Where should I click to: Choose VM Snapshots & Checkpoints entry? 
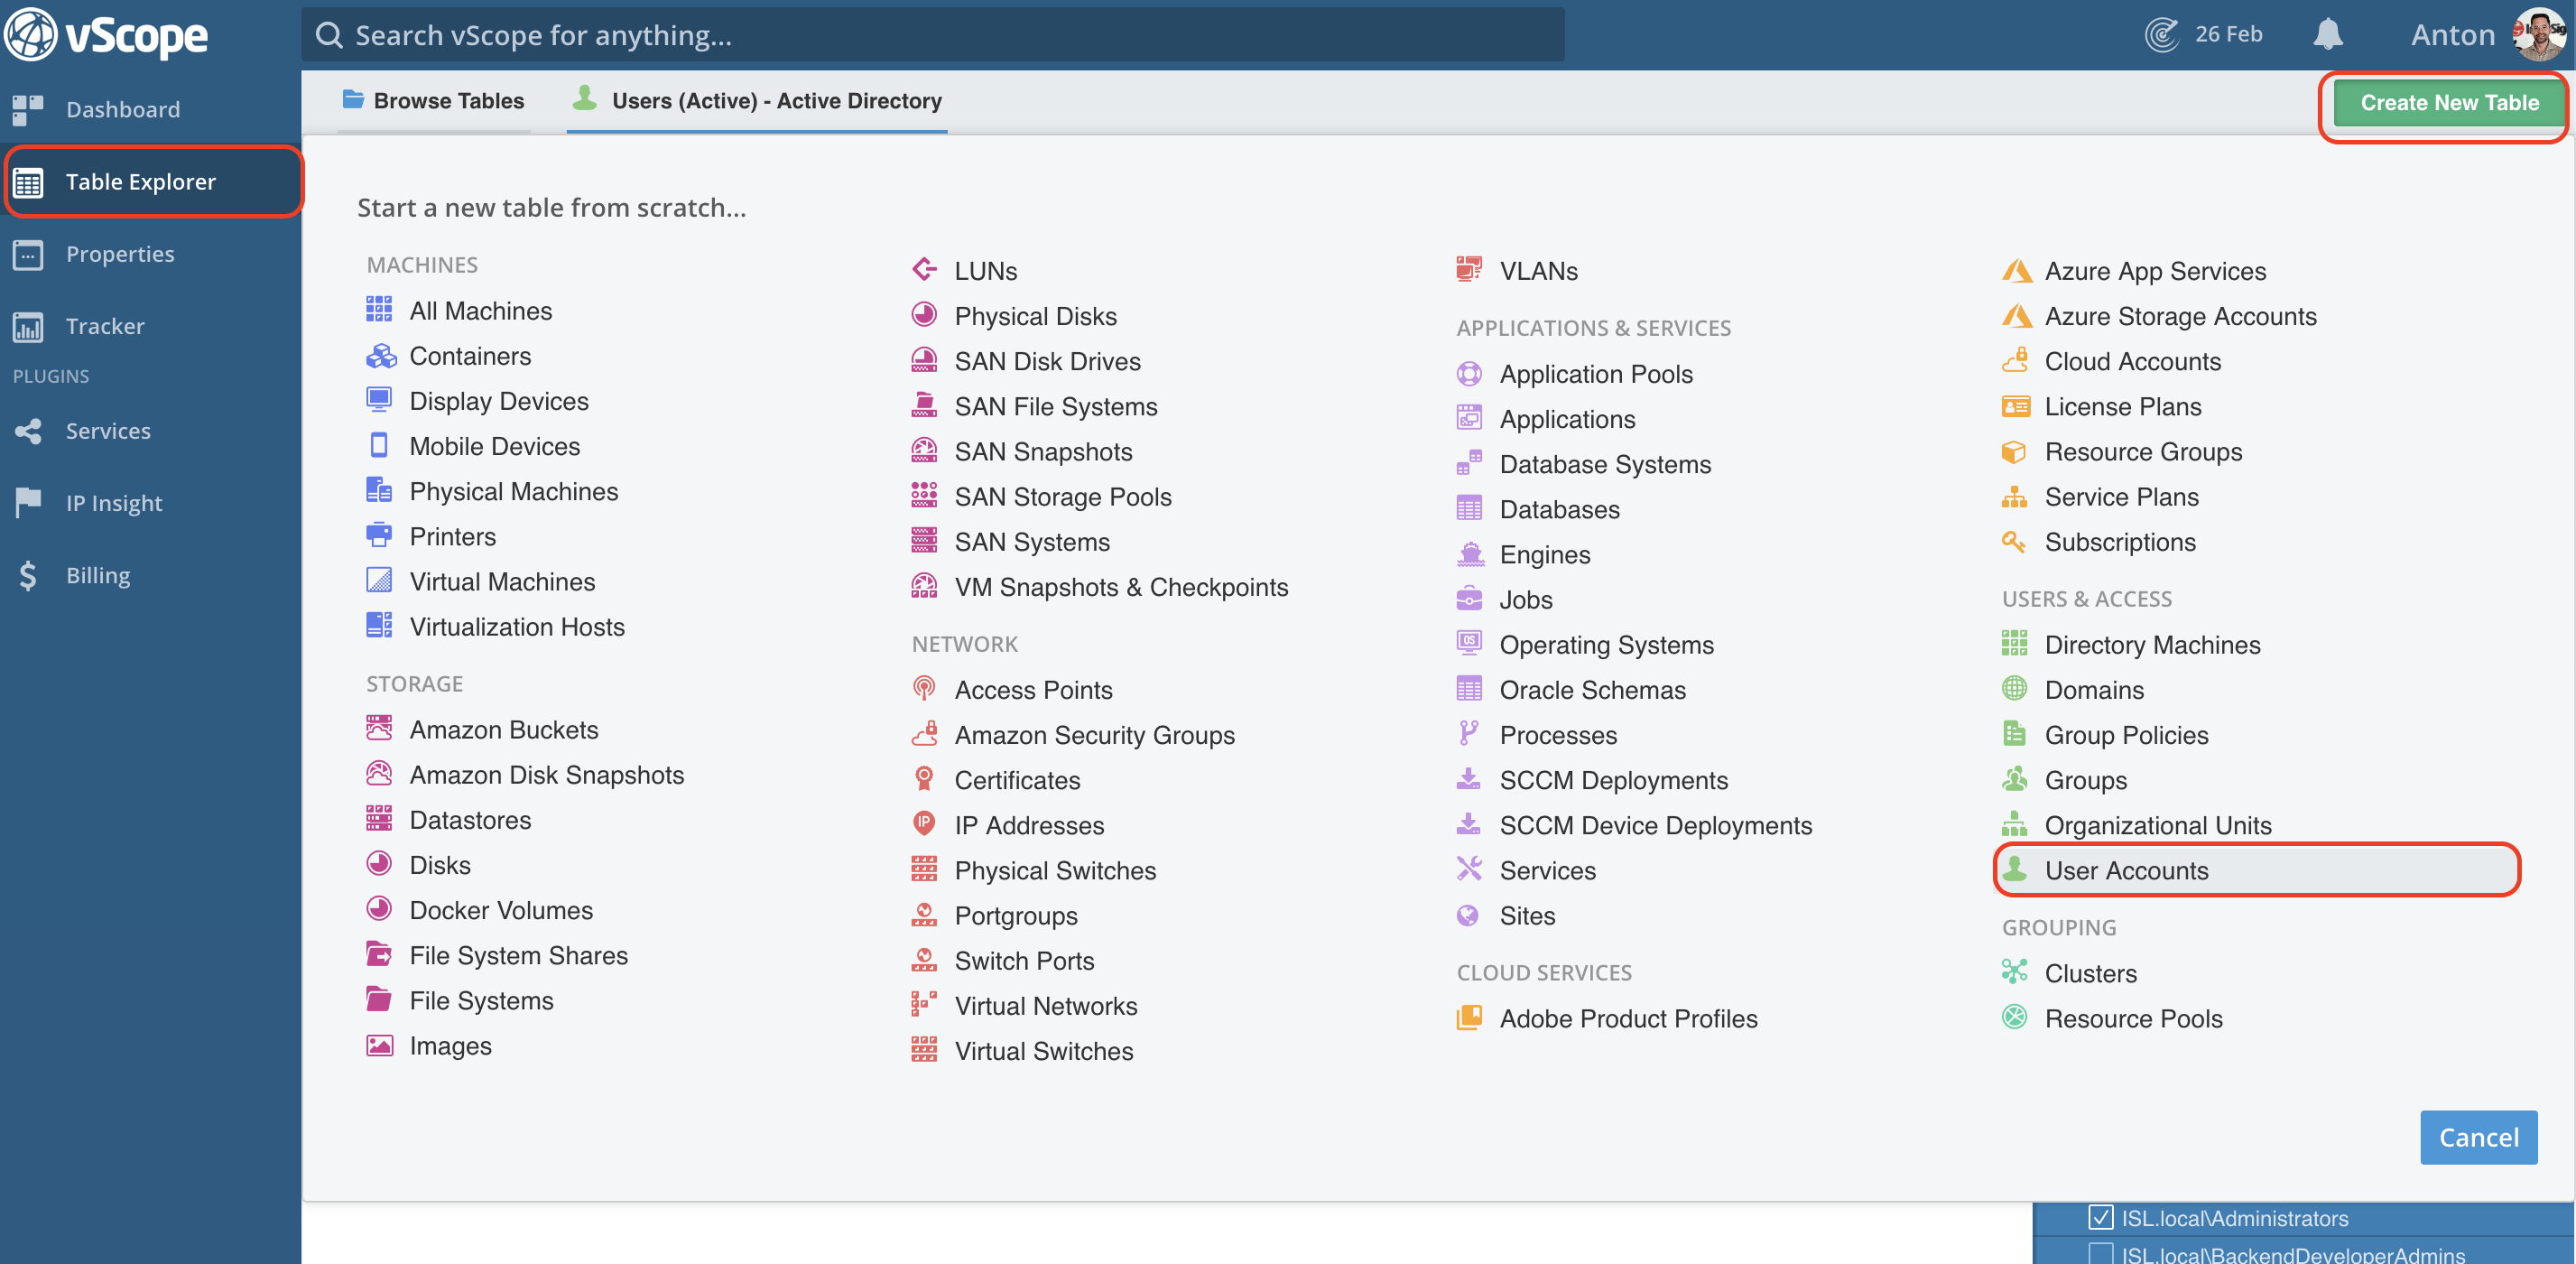click(1120, 587)
